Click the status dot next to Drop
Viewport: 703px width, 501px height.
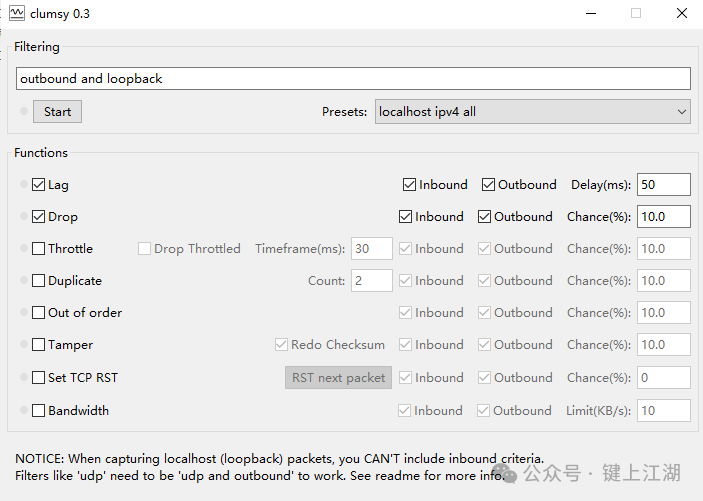click(x=23, y=217)
